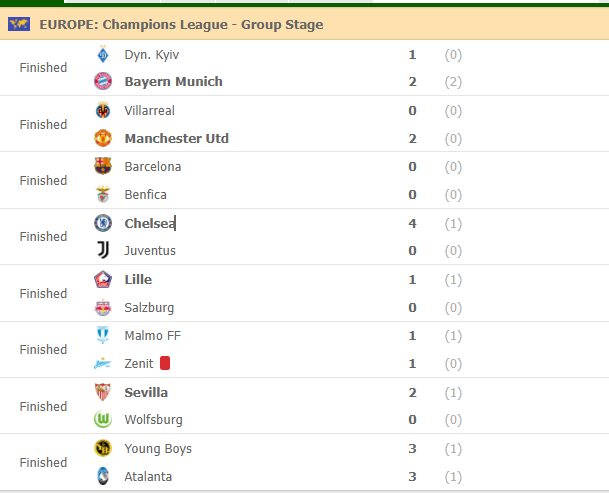Click the Villarreal club crest
Viewport: 609px width, 493px height.
click(x=103, y=110)
